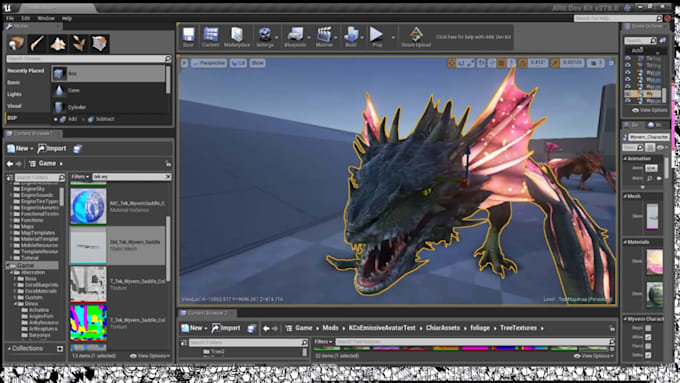Click the mesh thumbnail under Mesh section
The width and height of the screenshot is (680, 383).
(652, 216)
